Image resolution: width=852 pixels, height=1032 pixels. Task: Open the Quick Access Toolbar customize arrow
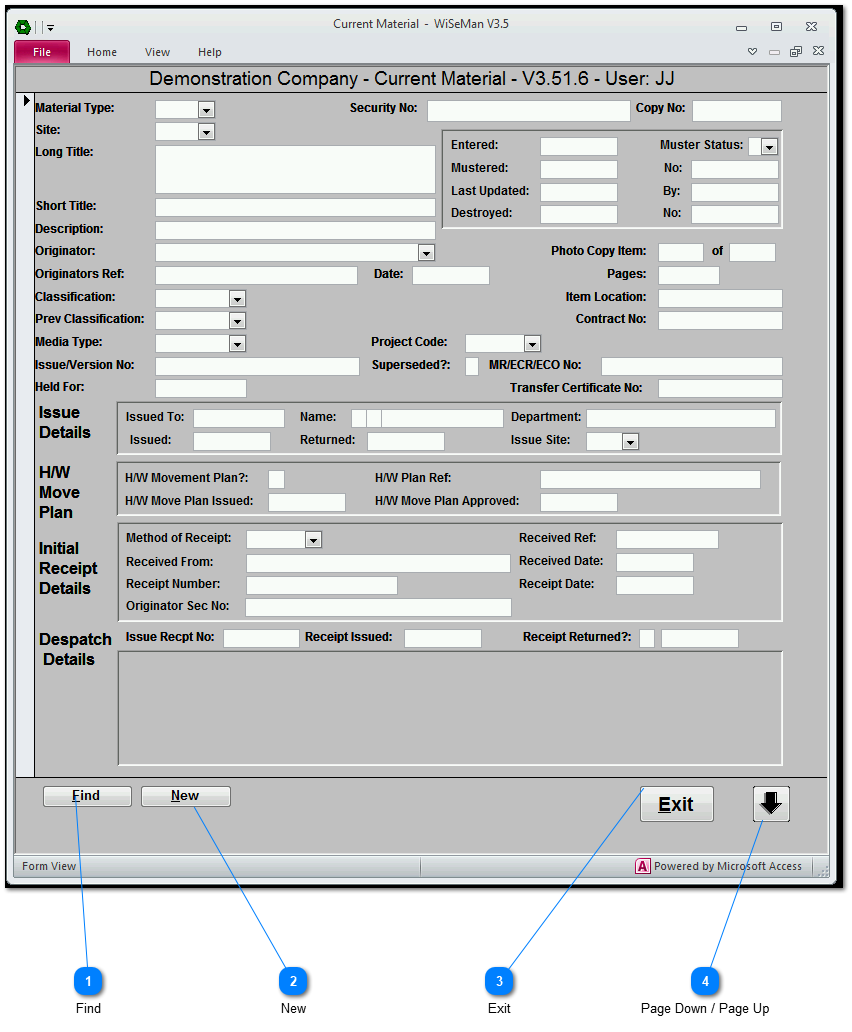[x=51, y=28]
